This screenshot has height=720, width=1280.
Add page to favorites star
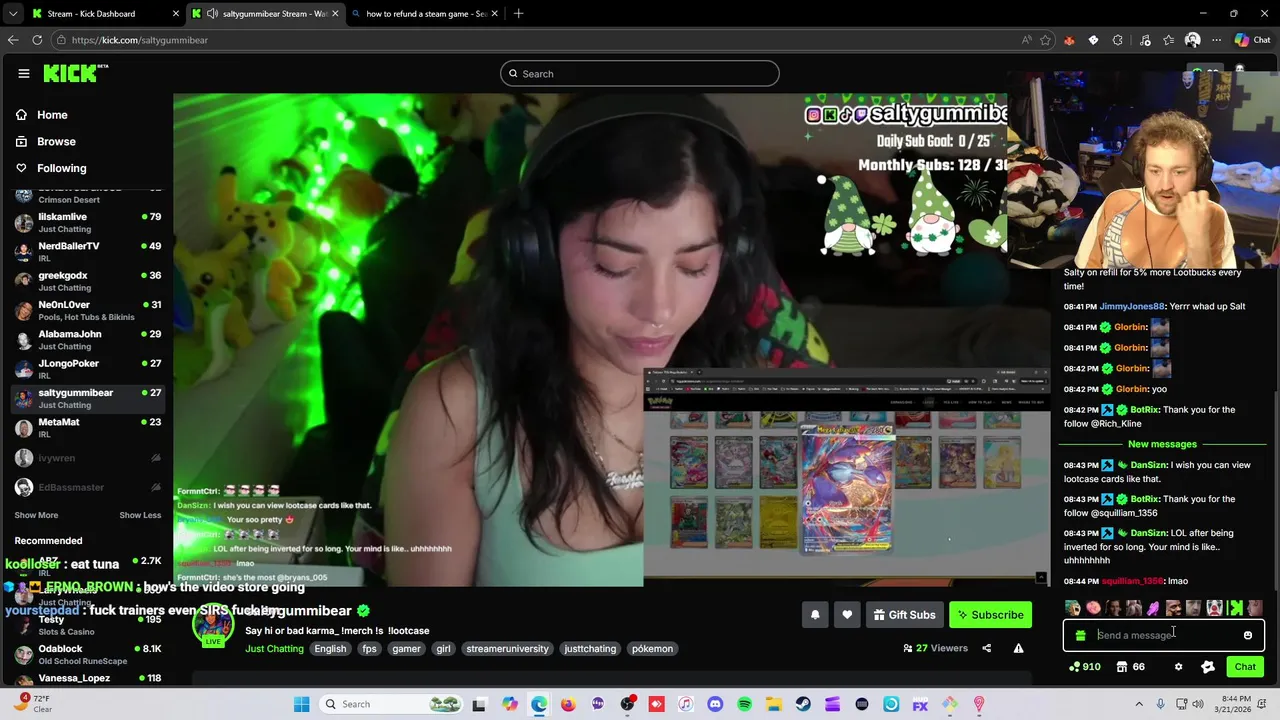[x=1046, y=40]
